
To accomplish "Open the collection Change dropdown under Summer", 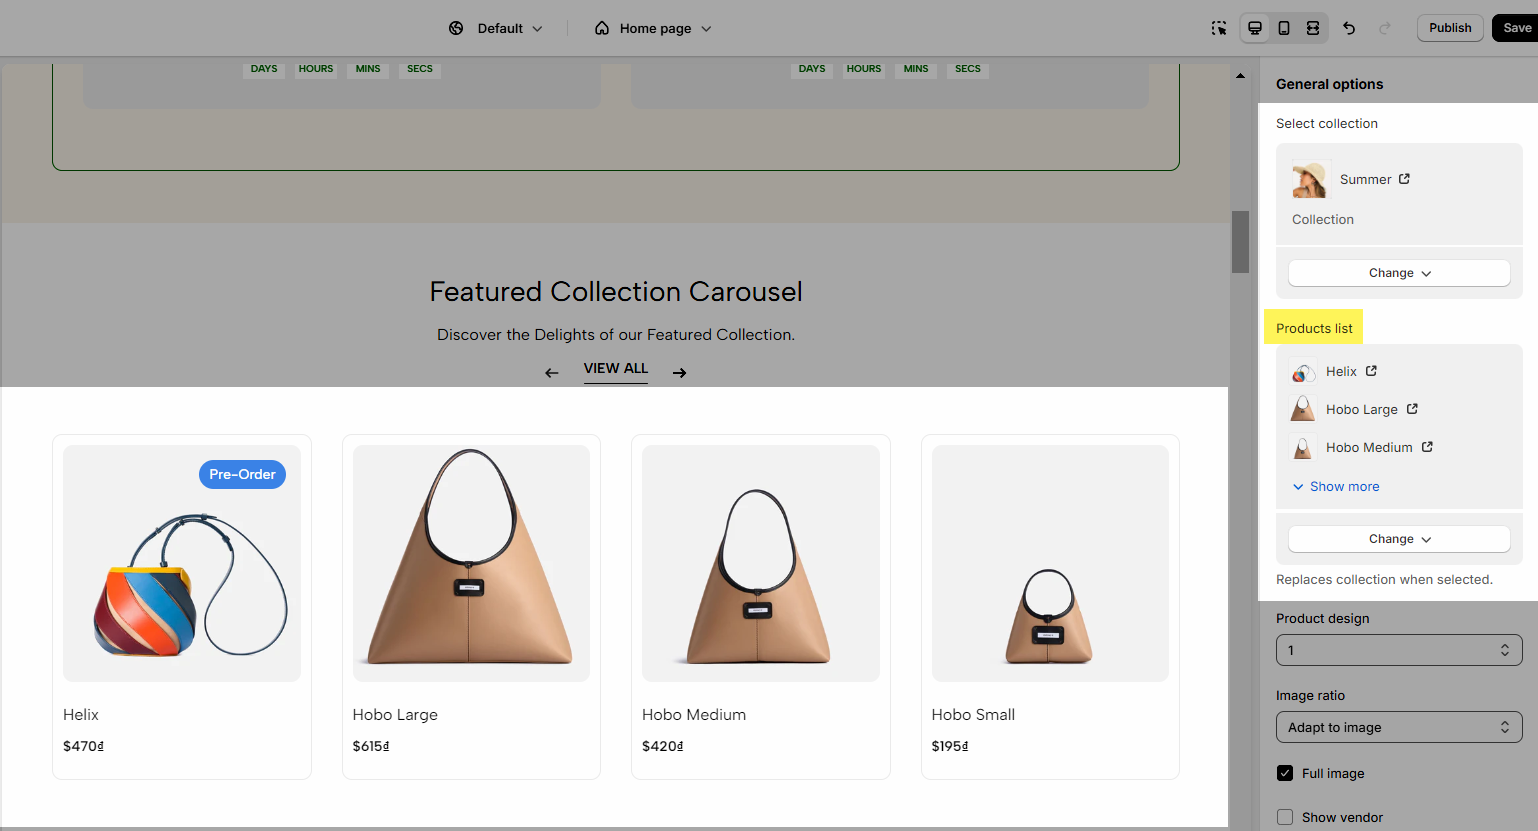I will [1399, 273].
